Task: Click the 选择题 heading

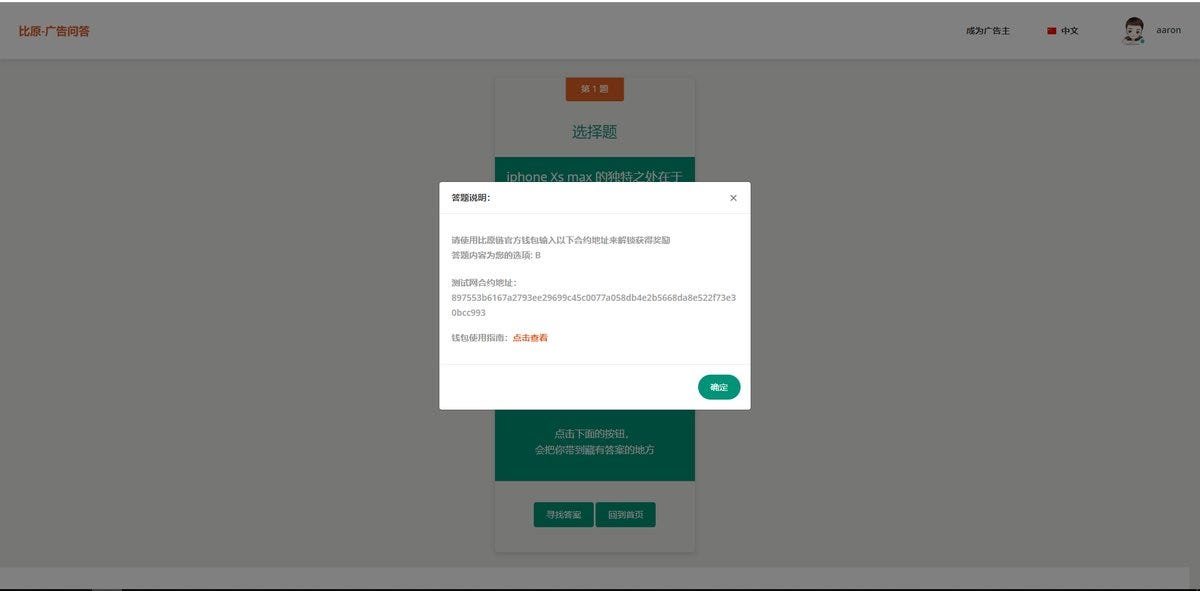Action: (594, 132)
